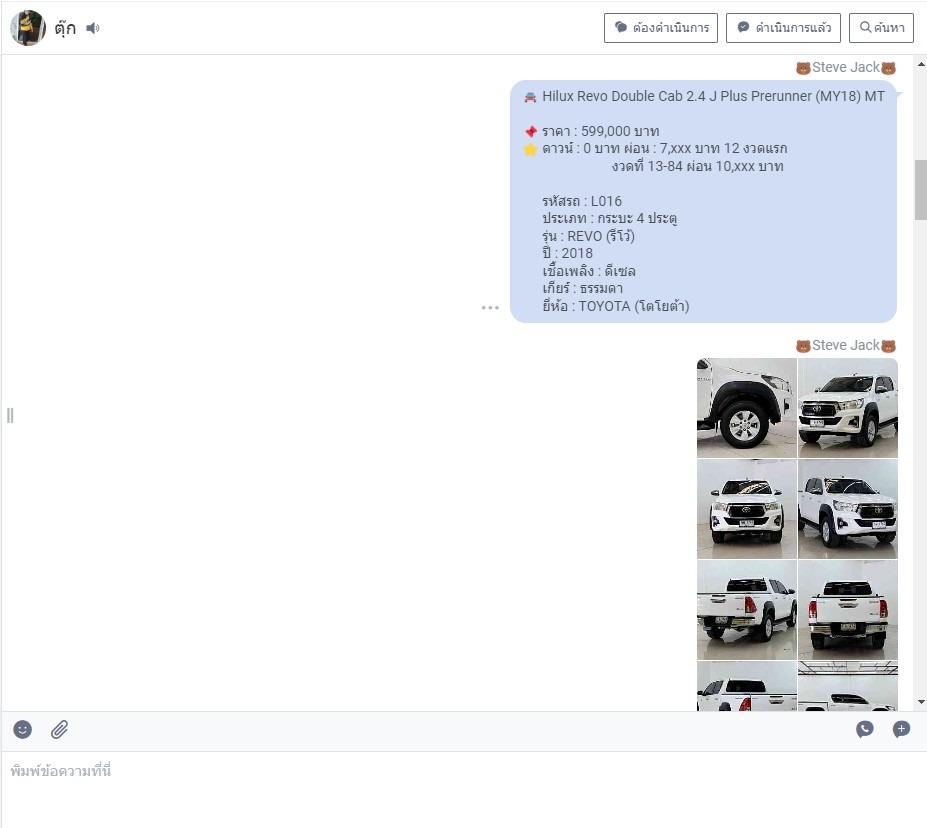Click the scrollbar up arrow
Viewport: 927px width, 828px height.
[x=921, y=64]
